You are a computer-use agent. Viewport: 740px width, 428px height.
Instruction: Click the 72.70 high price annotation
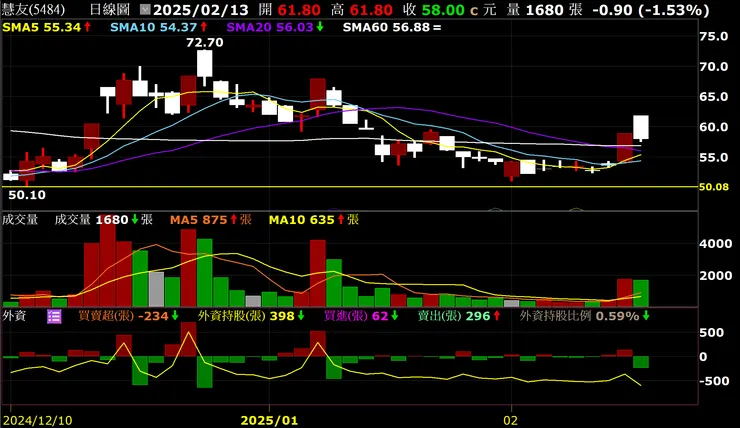[204, 43]
